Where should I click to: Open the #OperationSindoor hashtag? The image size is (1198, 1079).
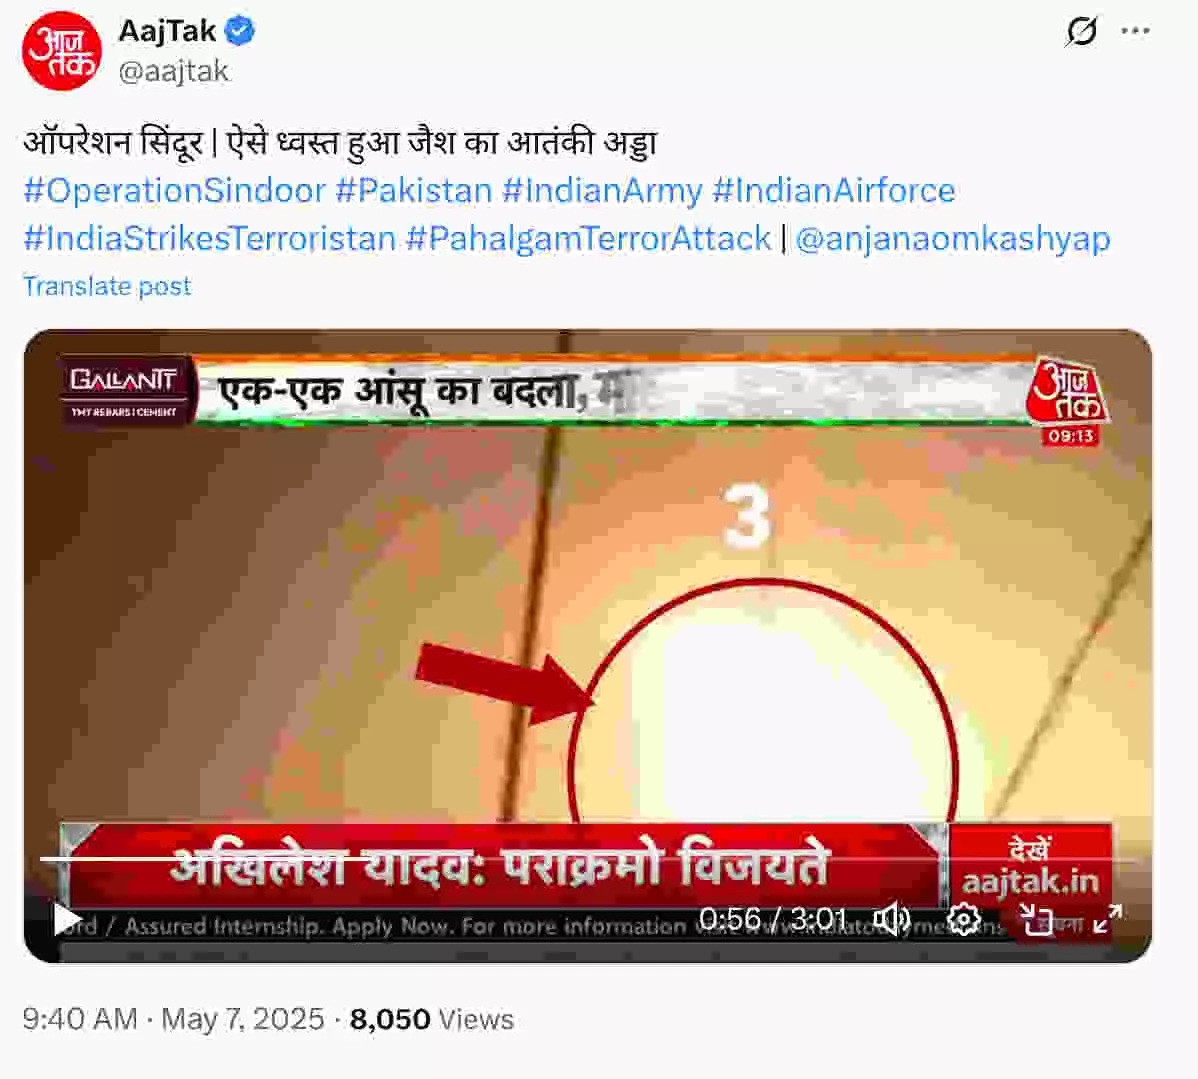pos(175,190)
